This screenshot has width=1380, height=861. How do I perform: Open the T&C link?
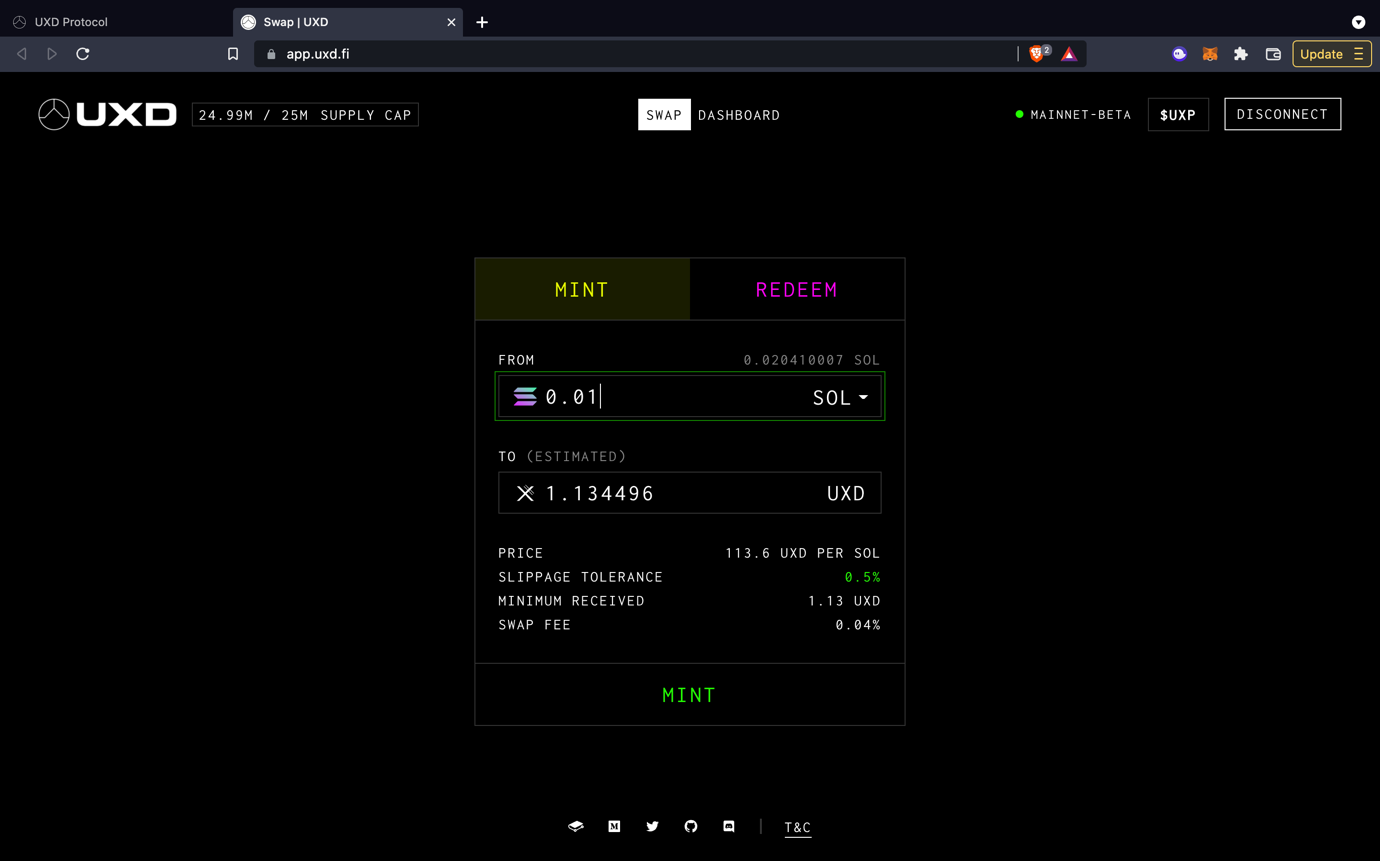(798, 828)
